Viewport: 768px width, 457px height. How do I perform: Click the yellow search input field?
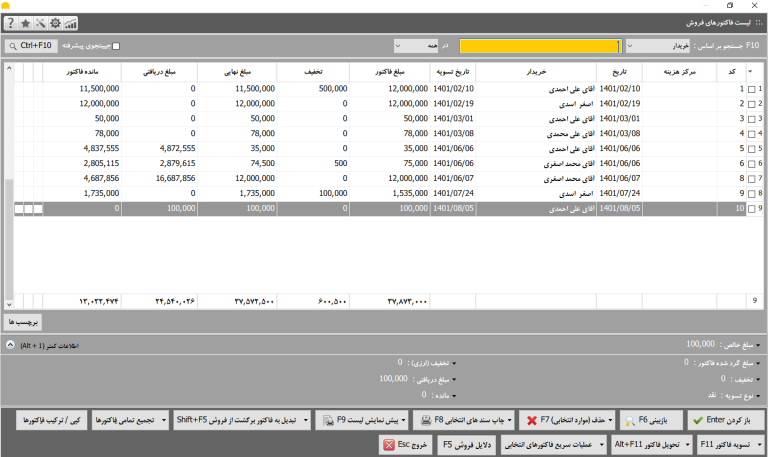click(541, 46)
